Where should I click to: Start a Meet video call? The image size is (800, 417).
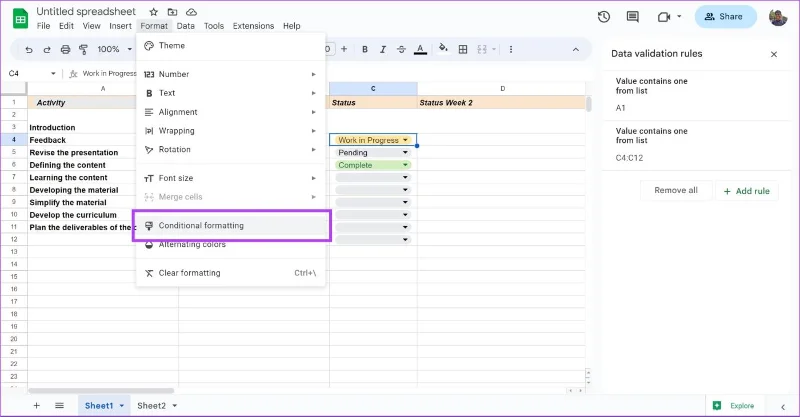point(663,17)
